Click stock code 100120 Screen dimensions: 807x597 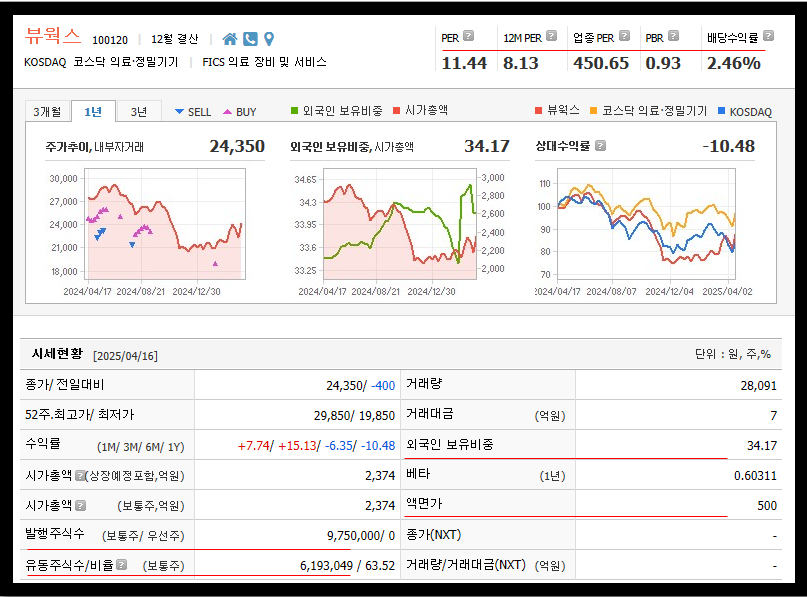coord(110,40)
